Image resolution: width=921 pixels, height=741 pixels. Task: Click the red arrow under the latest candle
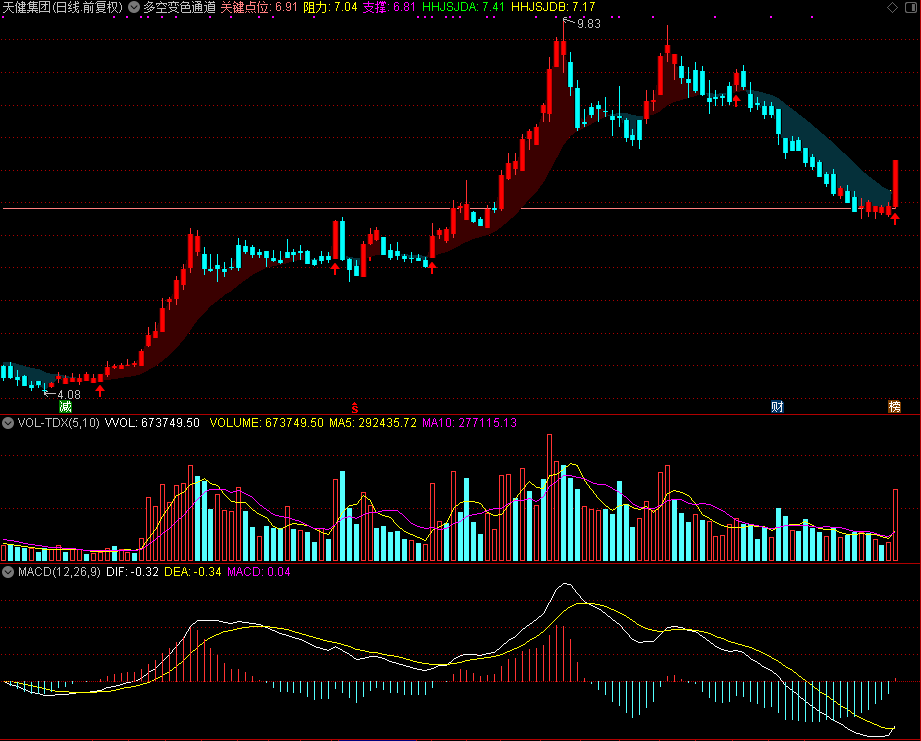point(895,219)
